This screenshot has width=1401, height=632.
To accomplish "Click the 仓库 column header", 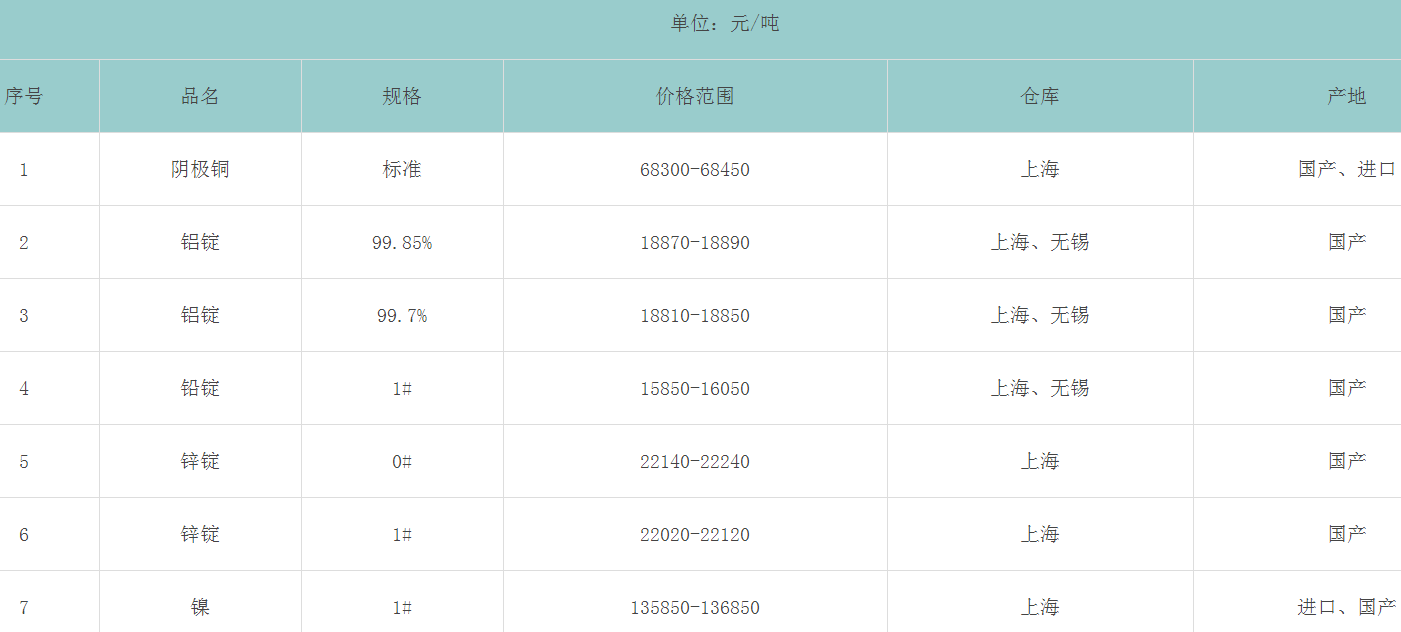I will click(x=1040, y=96).
